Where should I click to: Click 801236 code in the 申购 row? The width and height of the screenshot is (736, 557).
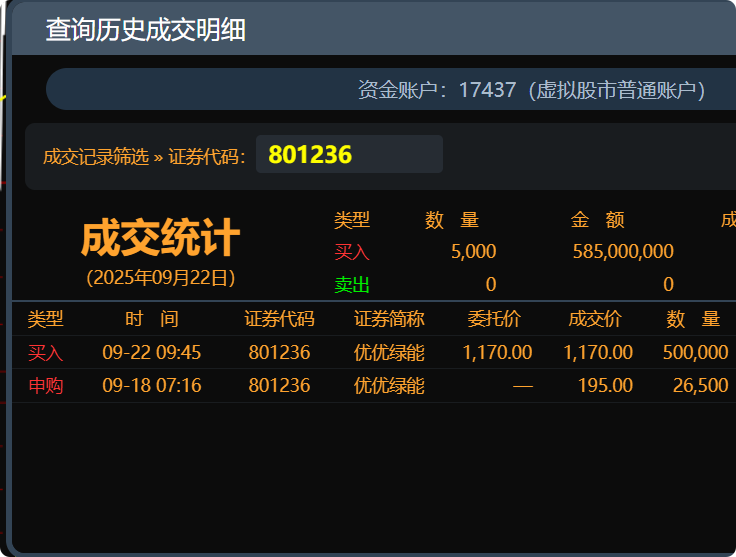pyautogui.click(x=279, y=385)
